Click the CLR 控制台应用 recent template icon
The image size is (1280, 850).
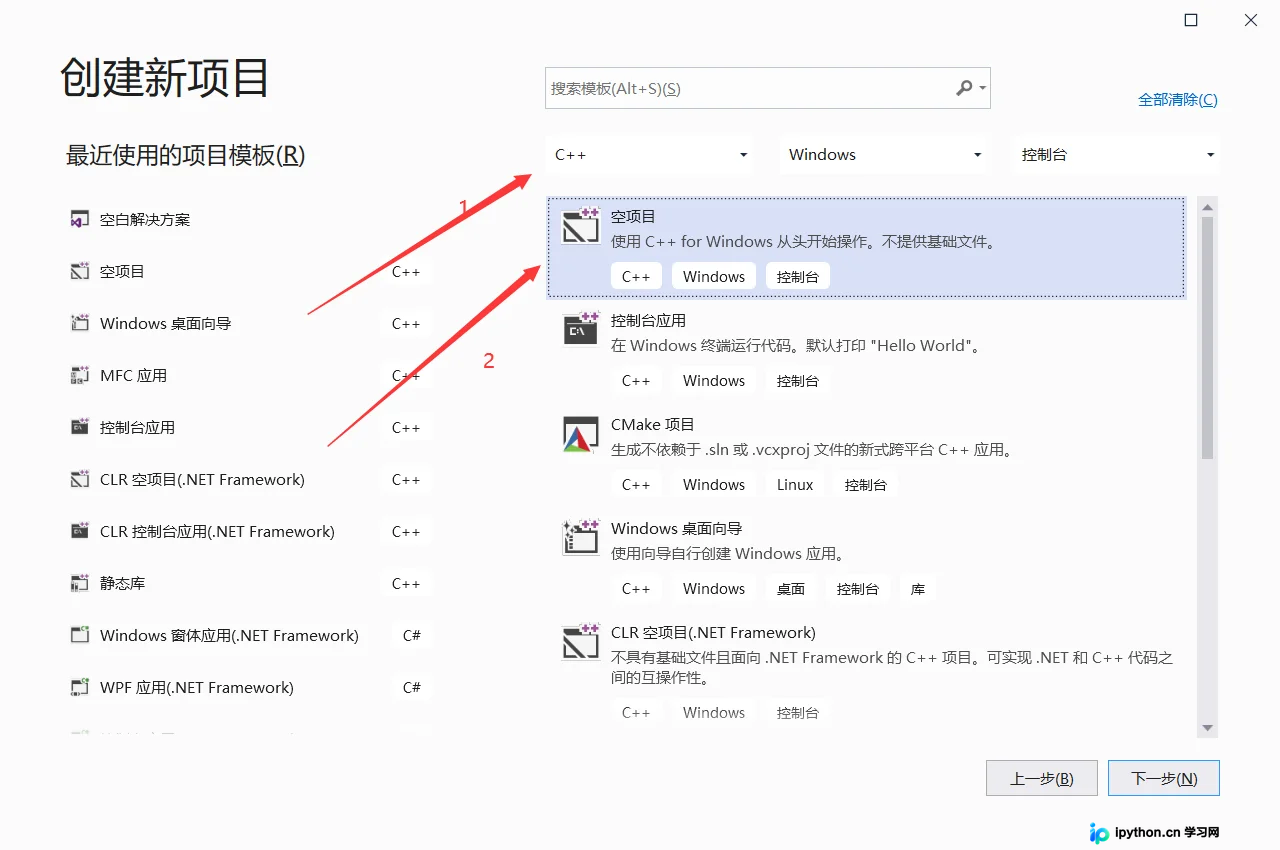pyautogui.click(x=80, y=531)
